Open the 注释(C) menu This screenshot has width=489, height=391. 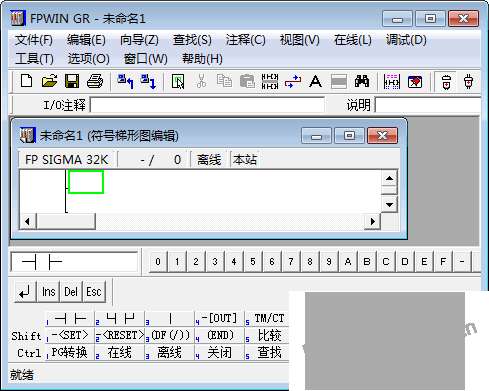246,40
